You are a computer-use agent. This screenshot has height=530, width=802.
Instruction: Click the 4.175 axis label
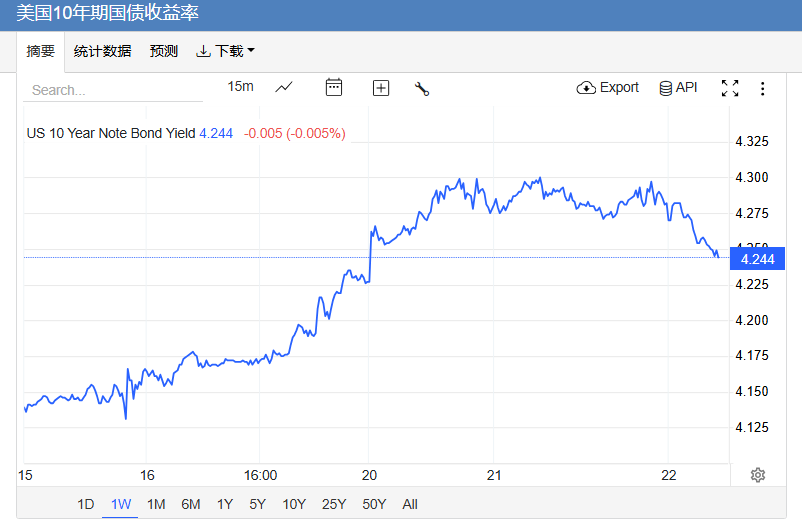point(751,356)
